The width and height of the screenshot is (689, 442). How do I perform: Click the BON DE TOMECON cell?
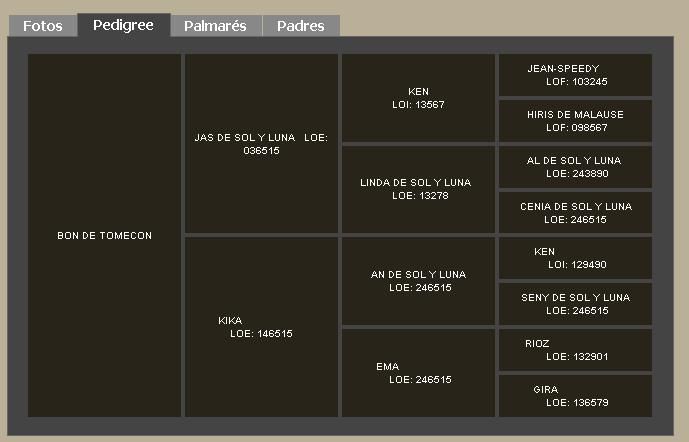(105, 235)
